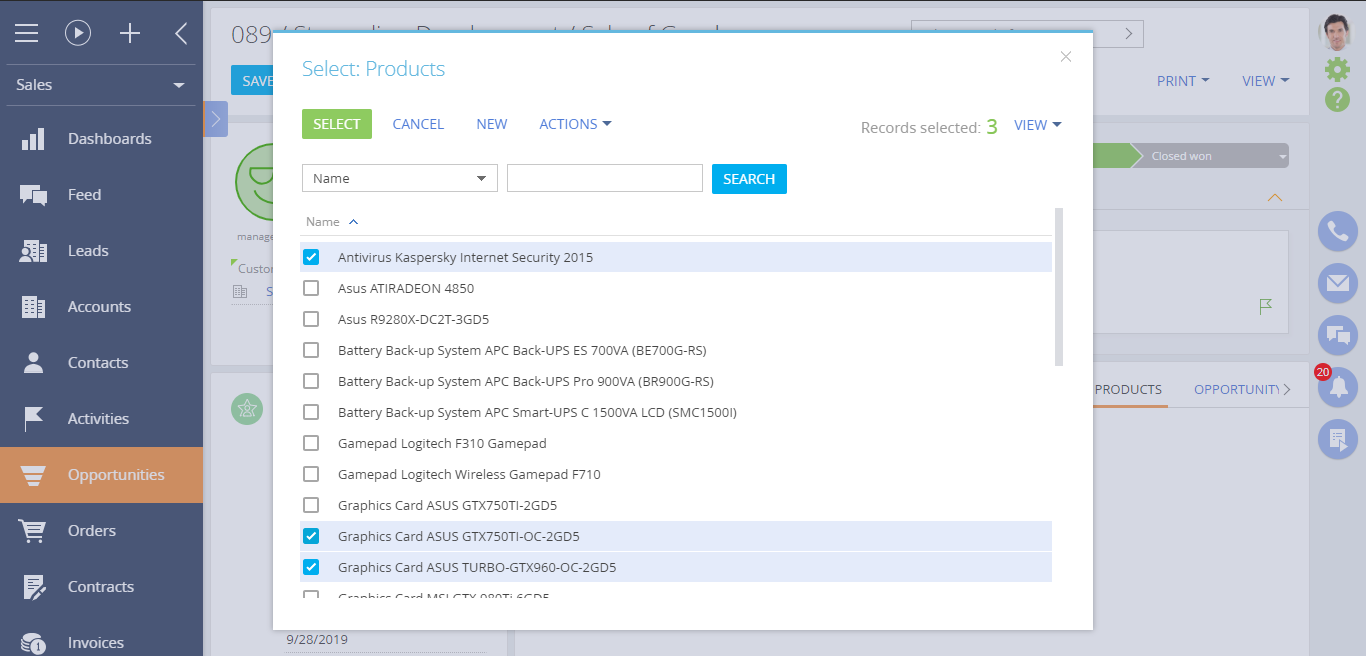
Task: Close the Select Products dialog
Action: coord(1066,57)
